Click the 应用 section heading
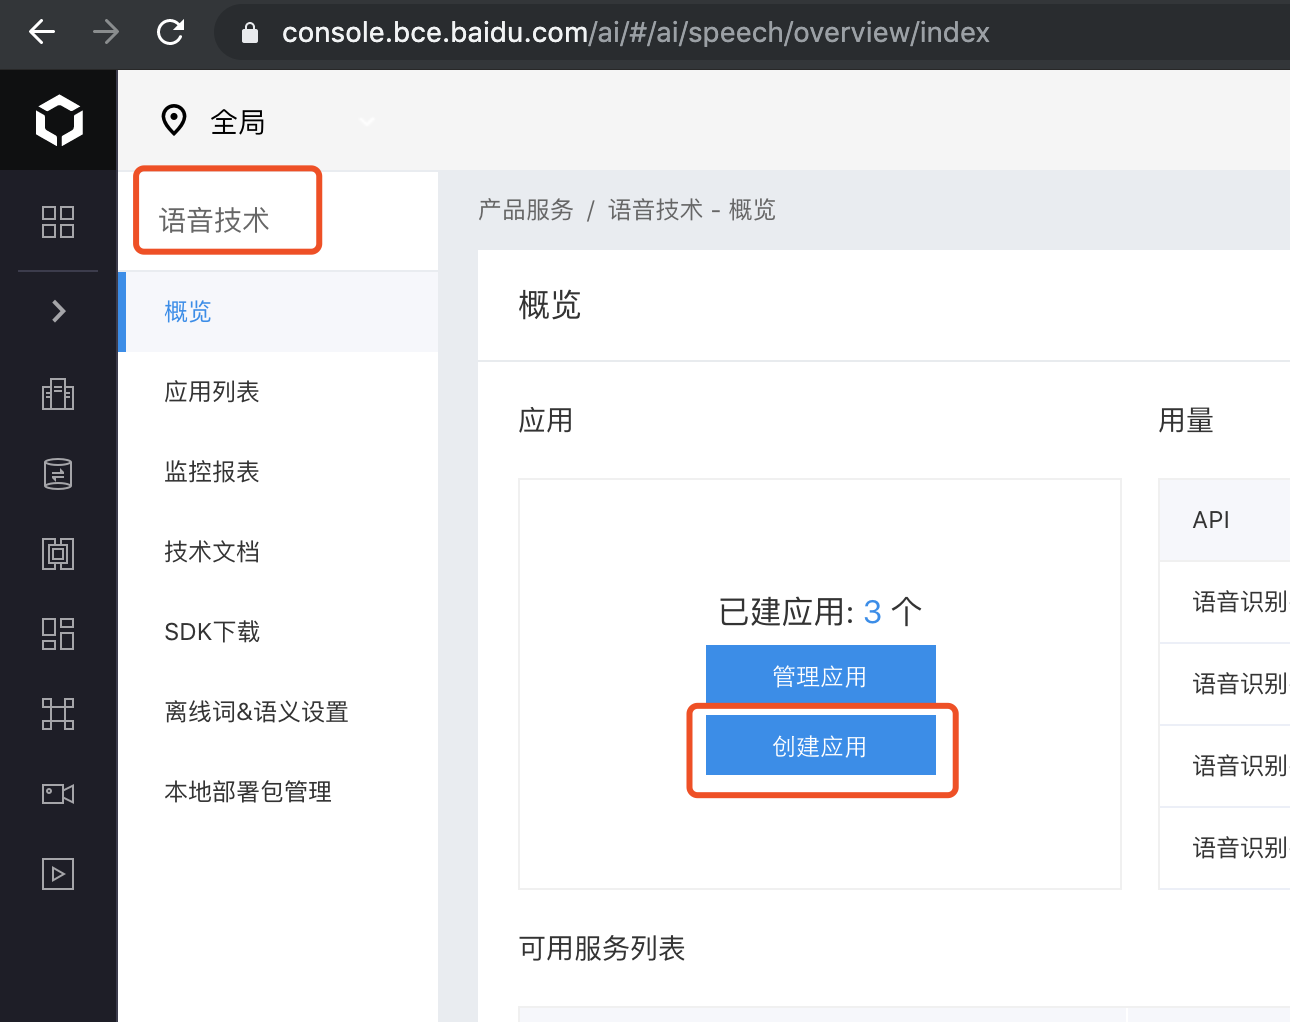This screenshot has width=1290, height=1022. pos(545,420)
